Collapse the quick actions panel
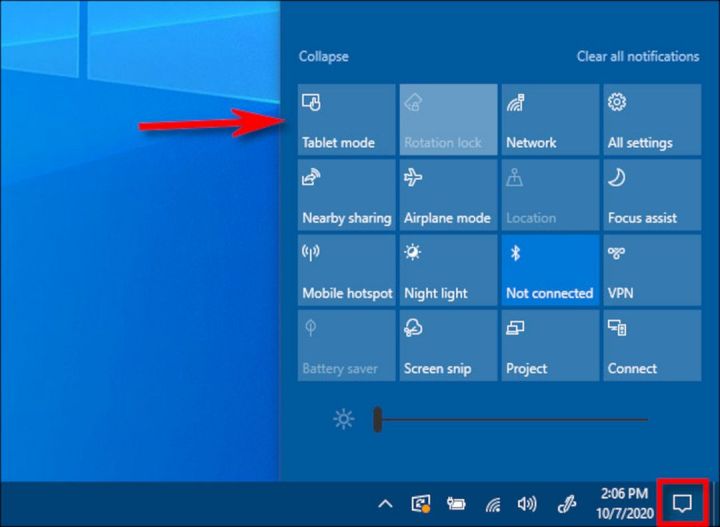720x527 pixels. coord(323,57)
